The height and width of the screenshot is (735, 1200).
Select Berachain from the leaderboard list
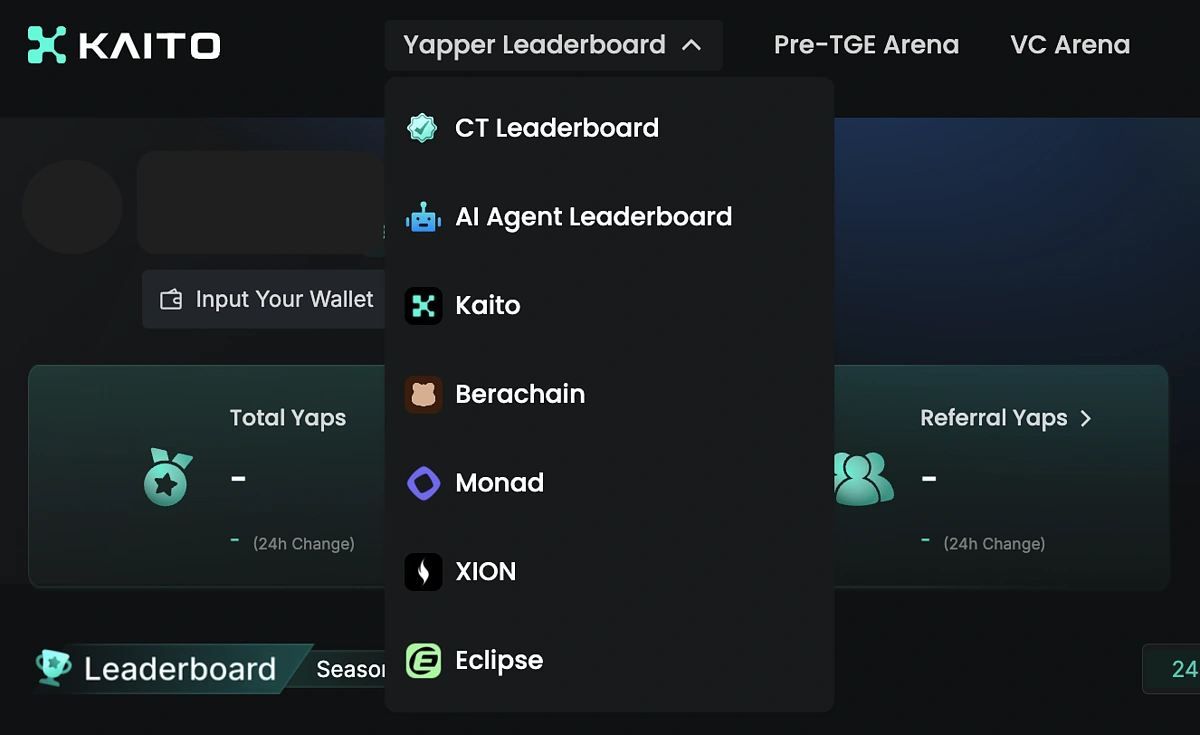(x=519, y=394)
